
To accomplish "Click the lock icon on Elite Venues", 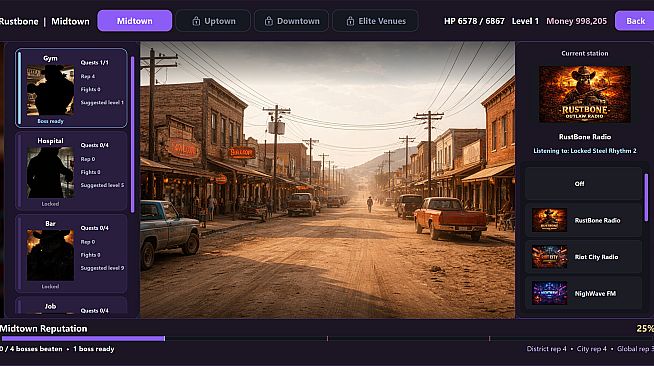I will point(350,21).
